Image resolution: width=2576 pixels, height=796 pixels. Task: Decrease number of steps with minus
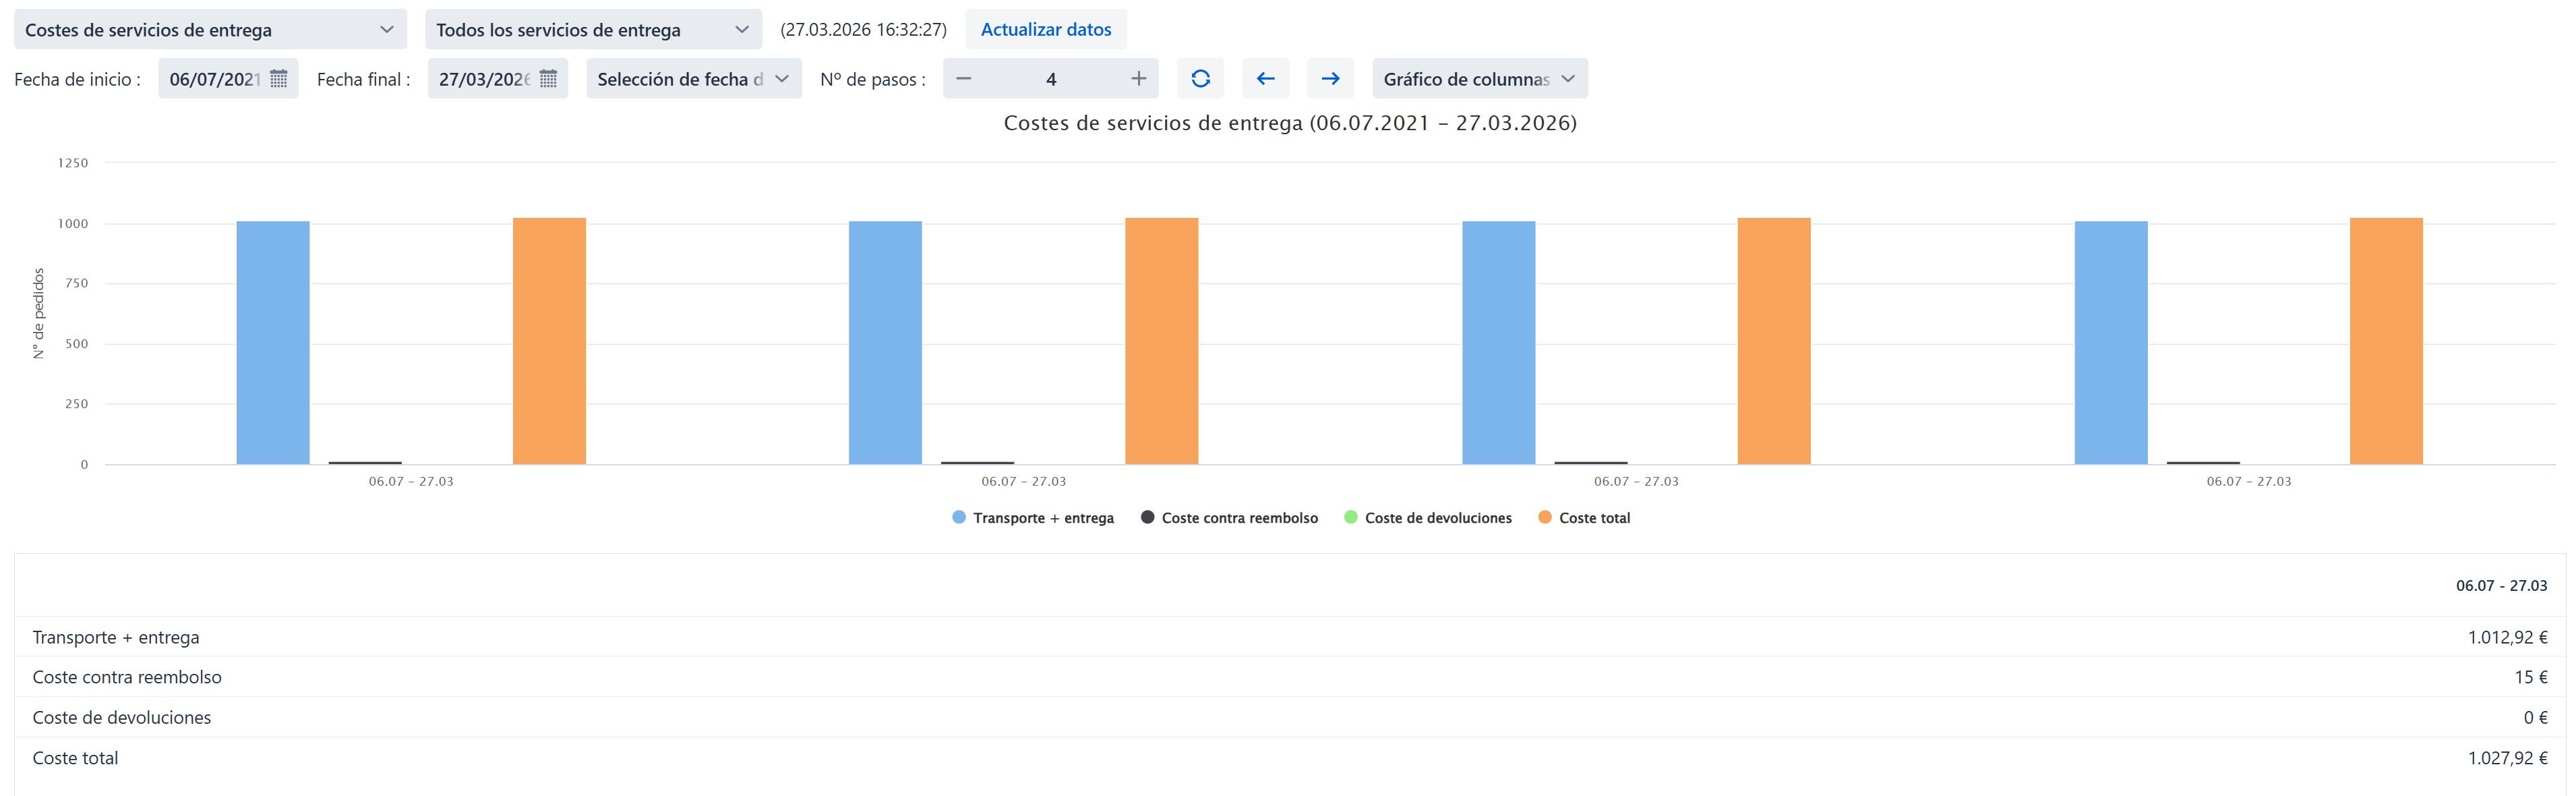(x=963, y=79)
